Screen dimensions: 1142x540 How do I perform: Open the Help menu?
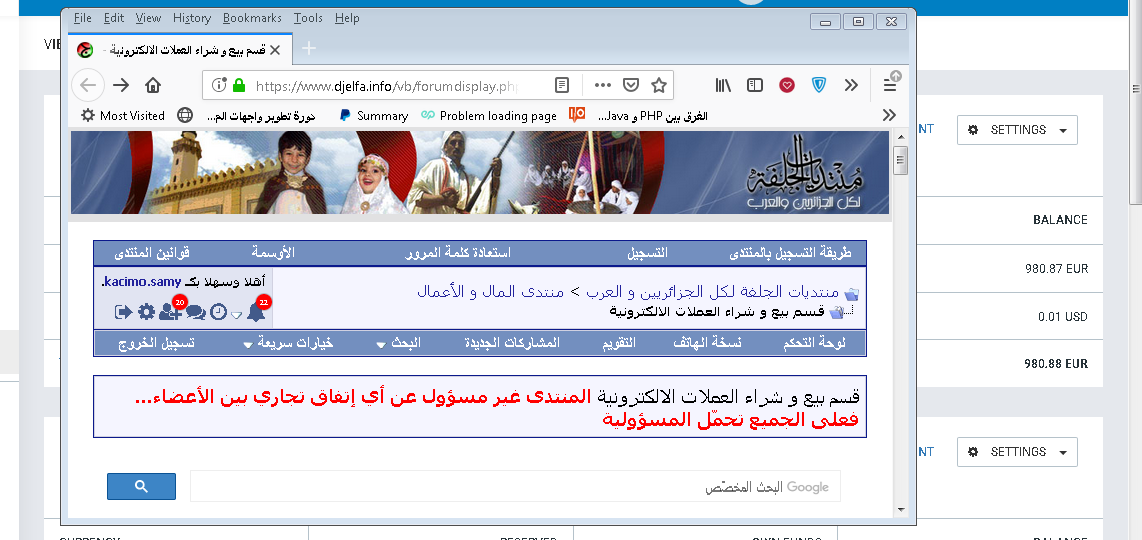pyautogui.click(x=347, y=18)
